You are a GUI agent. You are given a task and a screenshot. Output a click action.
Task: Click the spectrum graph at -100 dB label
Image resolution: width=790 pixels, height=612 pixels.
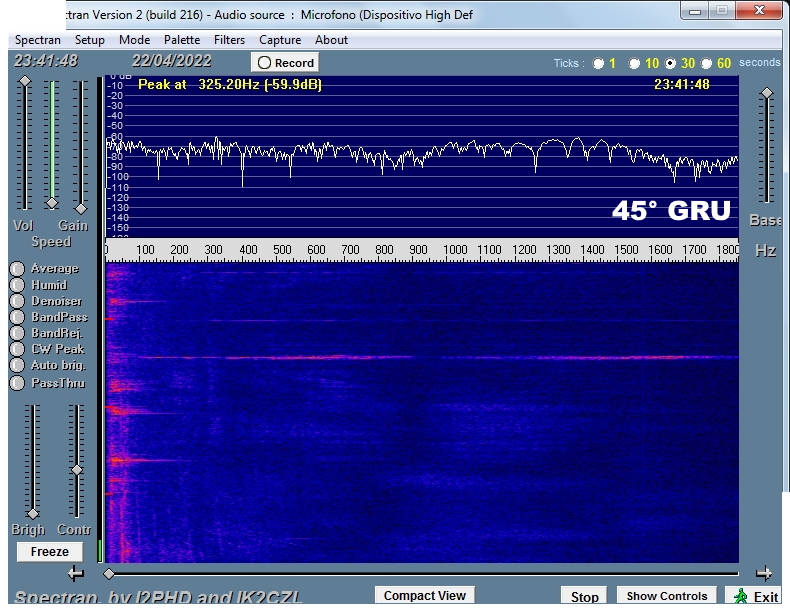118,177
